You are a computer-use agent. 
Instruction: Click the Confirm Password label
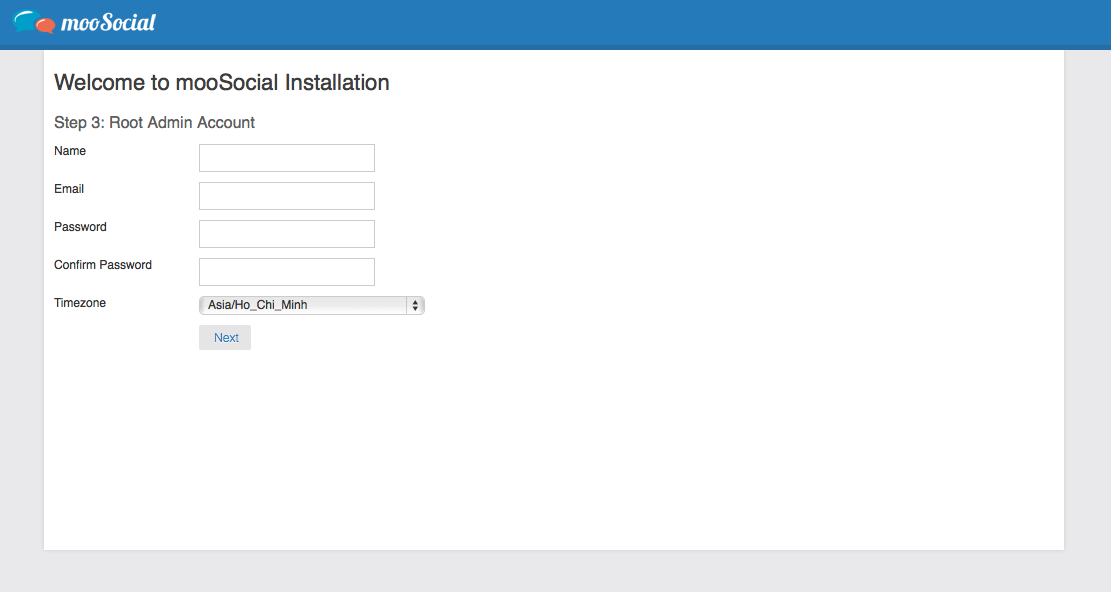coord(103,265)
